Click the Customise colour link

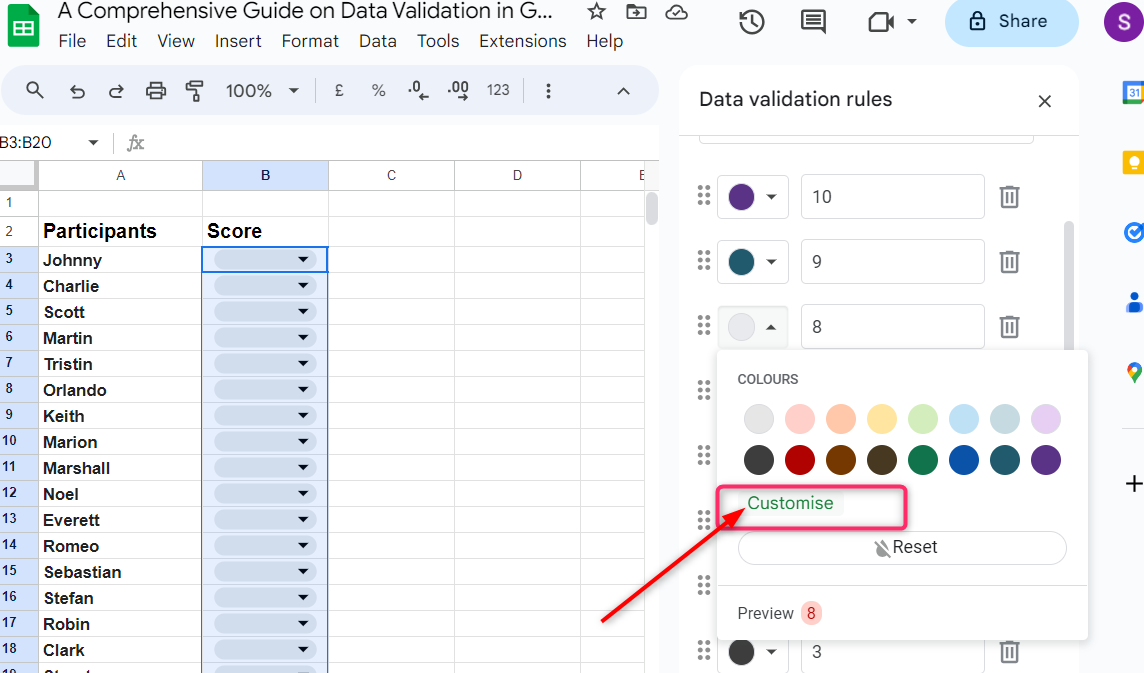[x=790, y=503]
